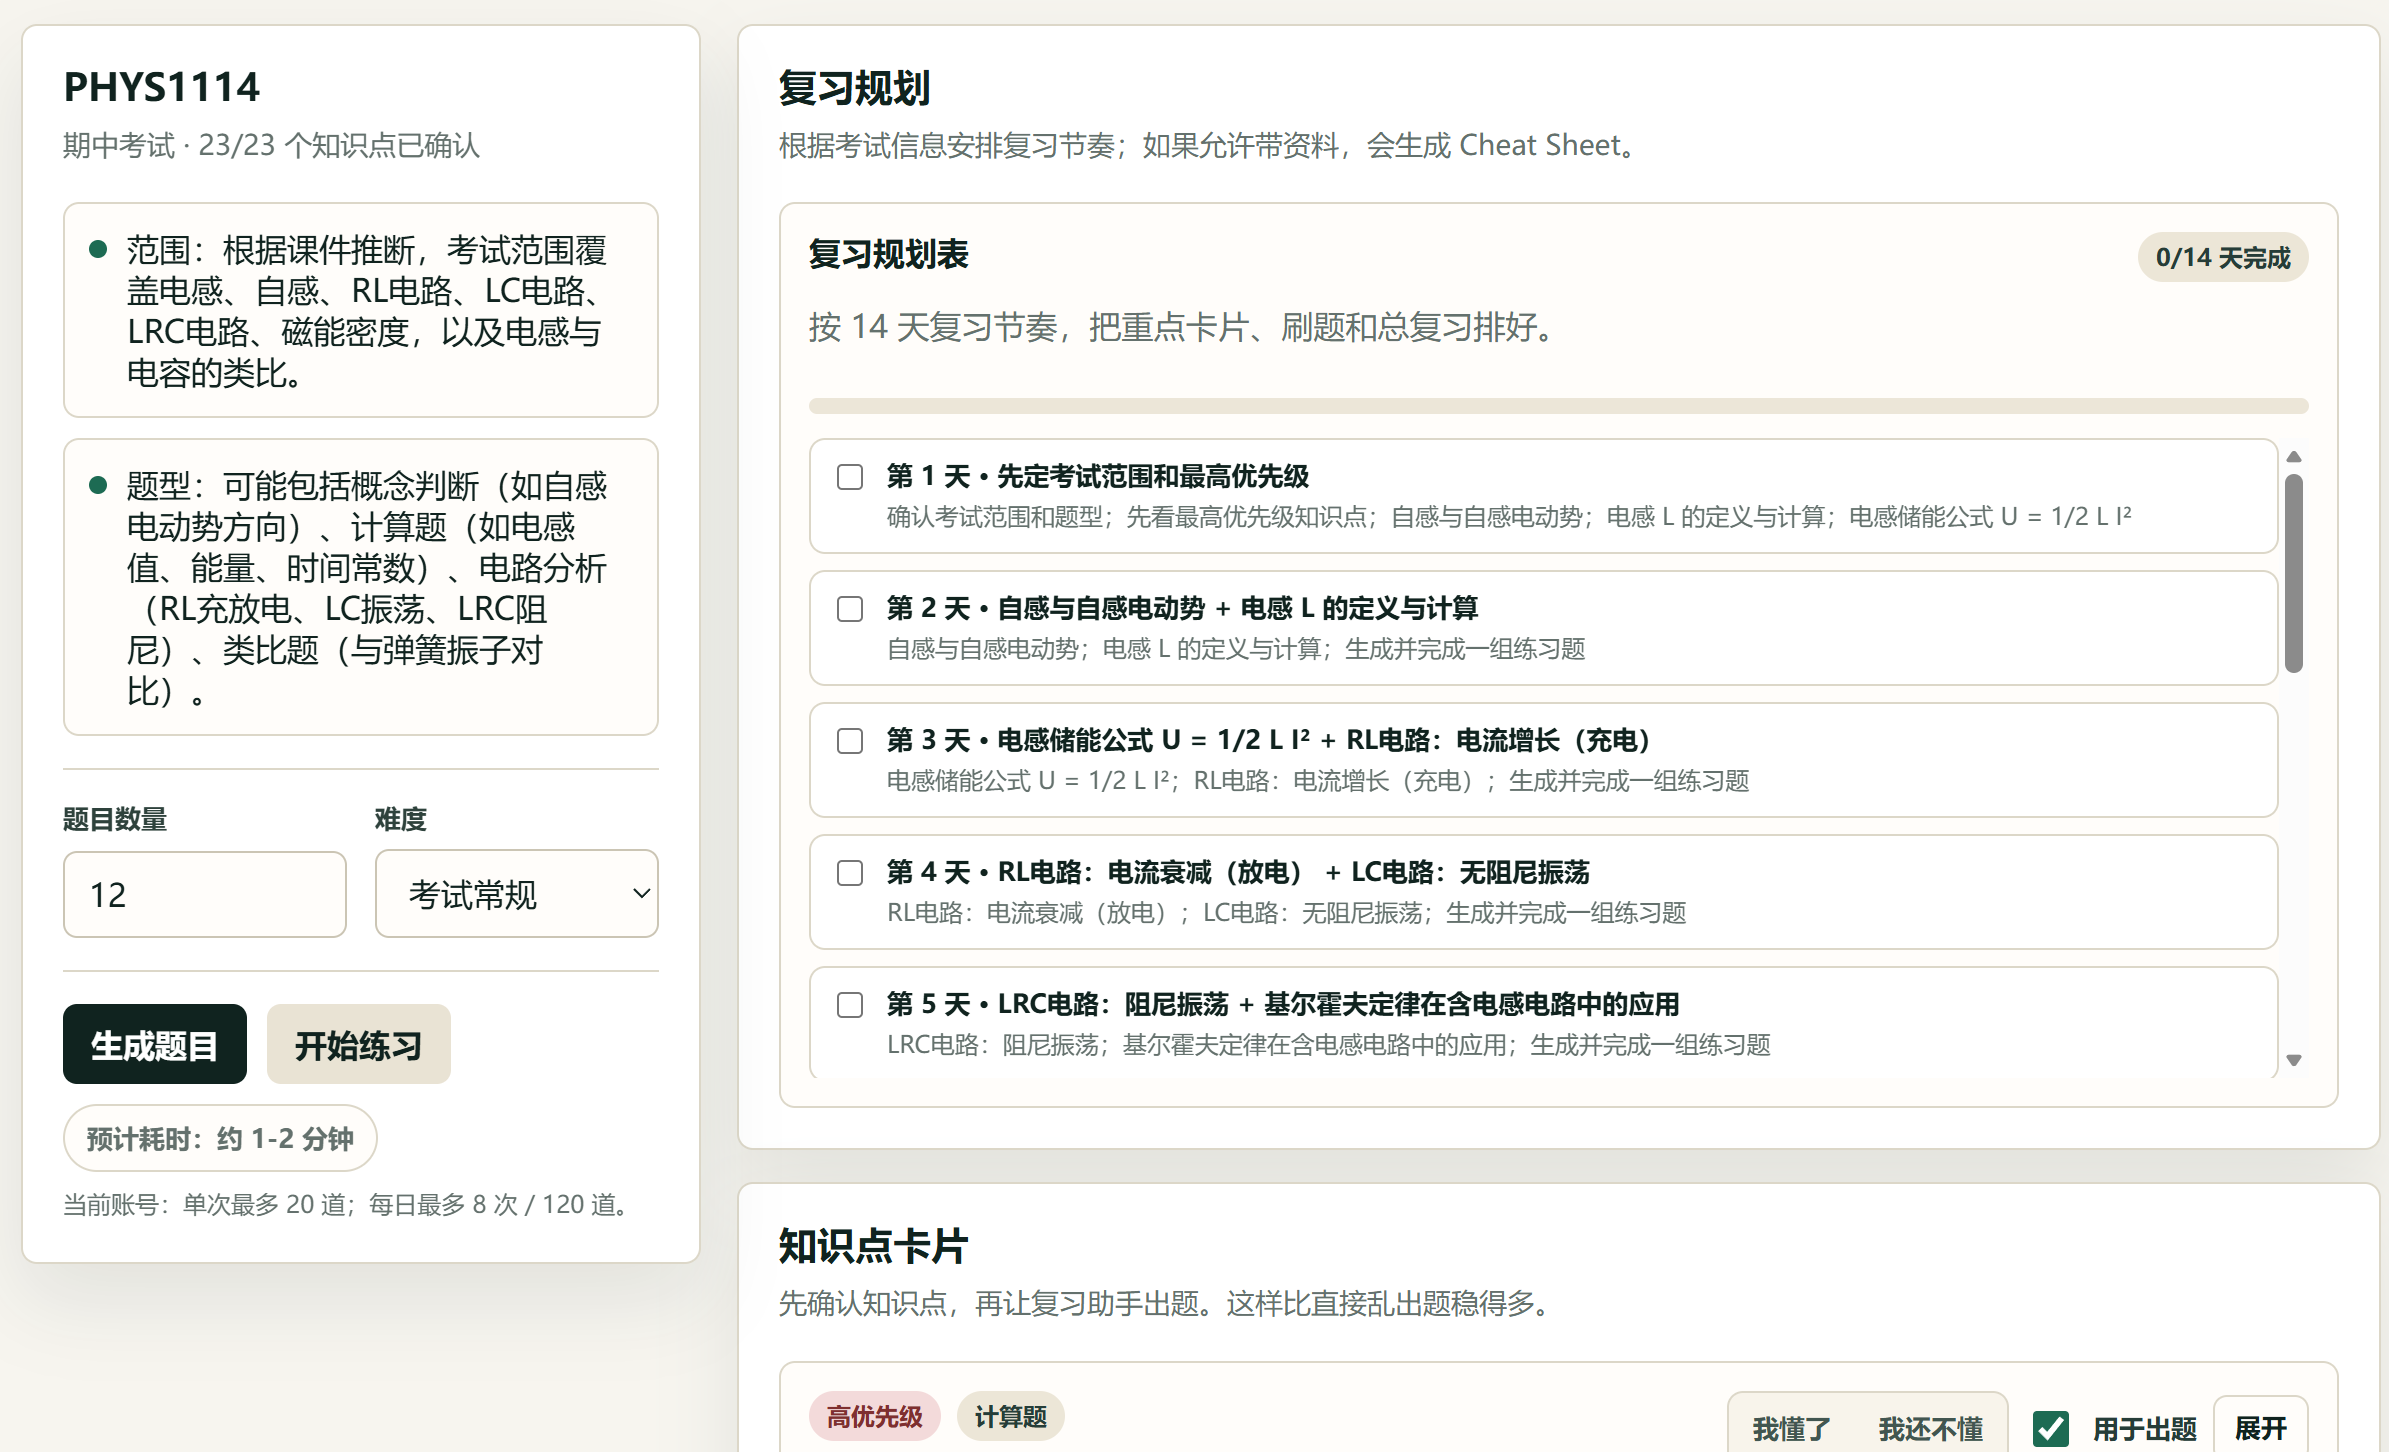Expand the knowledge card with 展开
The height and width of the screenshot is (1452, 2389).
pyautogui.click(x=2260, y=1428)
